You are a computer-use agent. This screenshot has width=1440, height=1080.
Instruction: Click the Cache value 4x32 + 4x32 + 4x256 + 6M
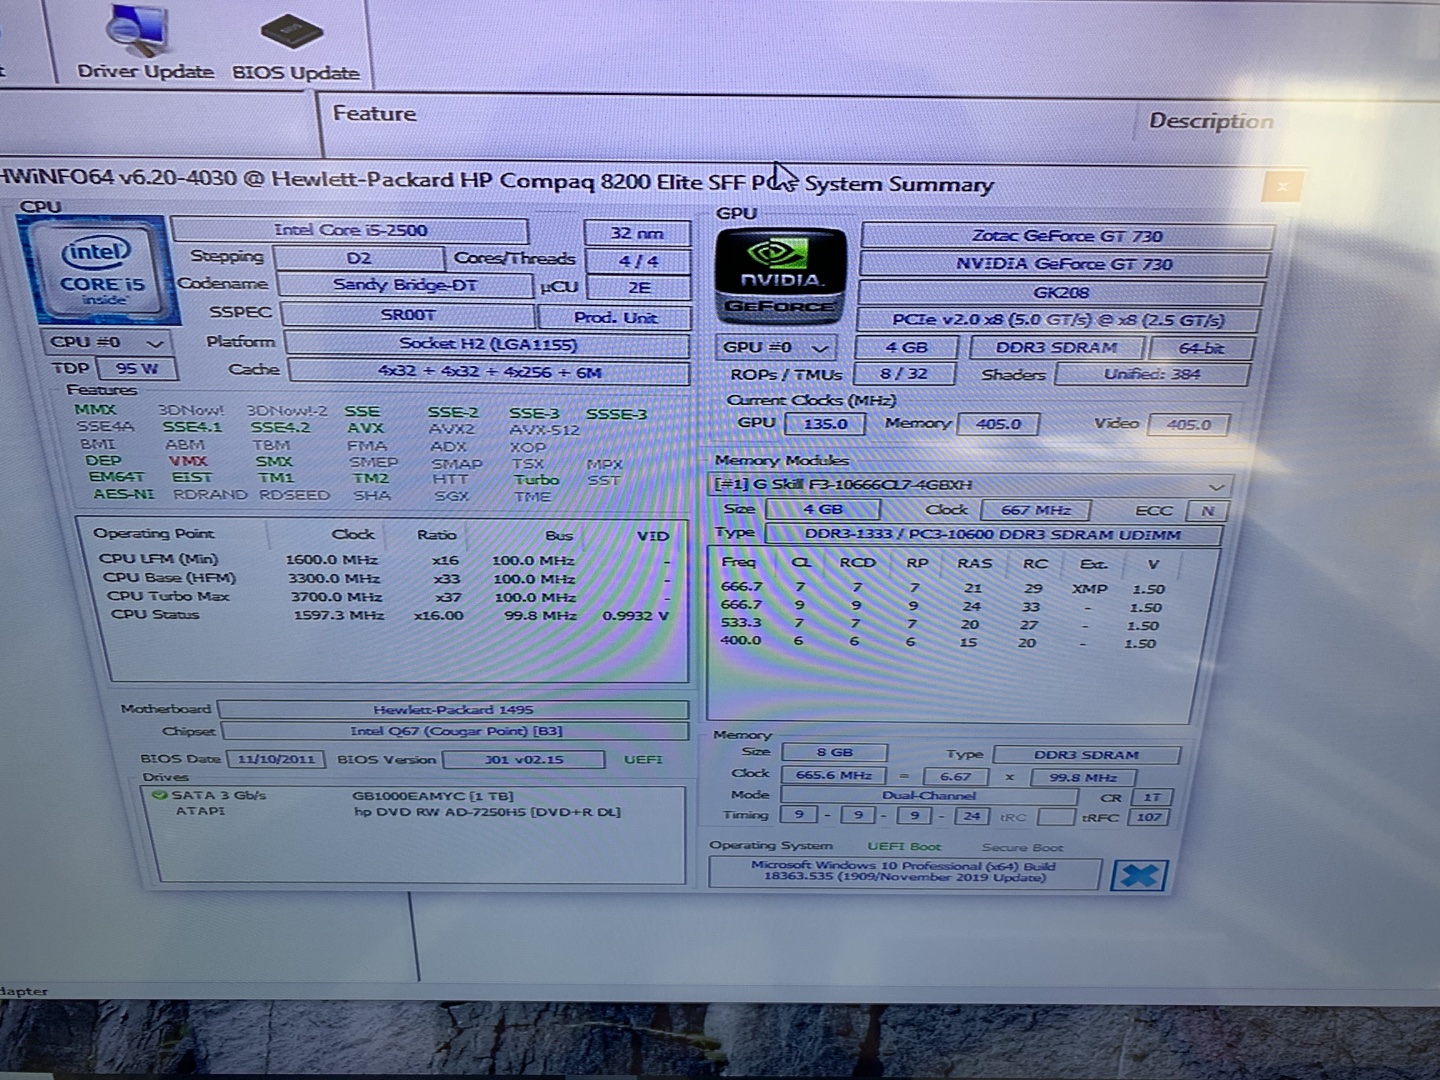(489, 372)
